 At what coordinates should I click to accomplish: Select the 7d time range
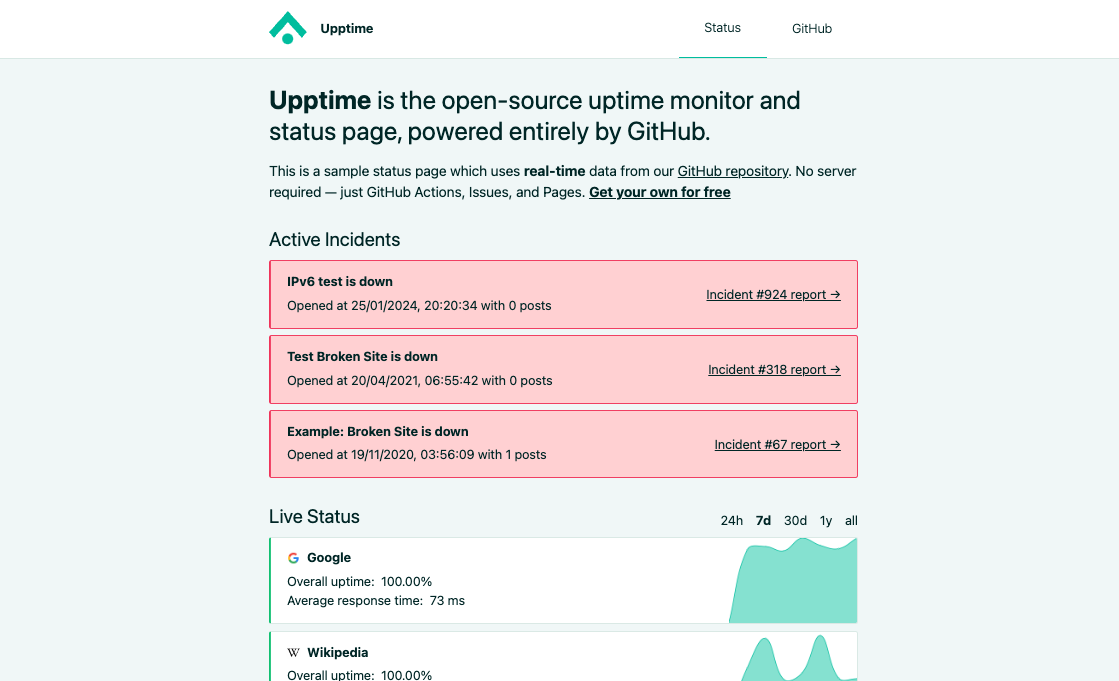[762, 520]
